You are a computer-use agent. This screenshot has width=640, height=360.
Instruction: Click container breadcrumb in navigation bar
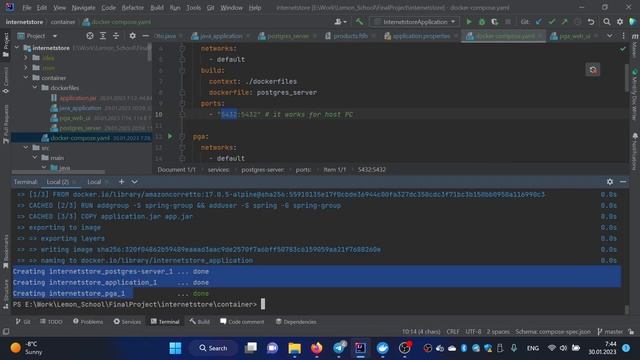coord(63,22)
